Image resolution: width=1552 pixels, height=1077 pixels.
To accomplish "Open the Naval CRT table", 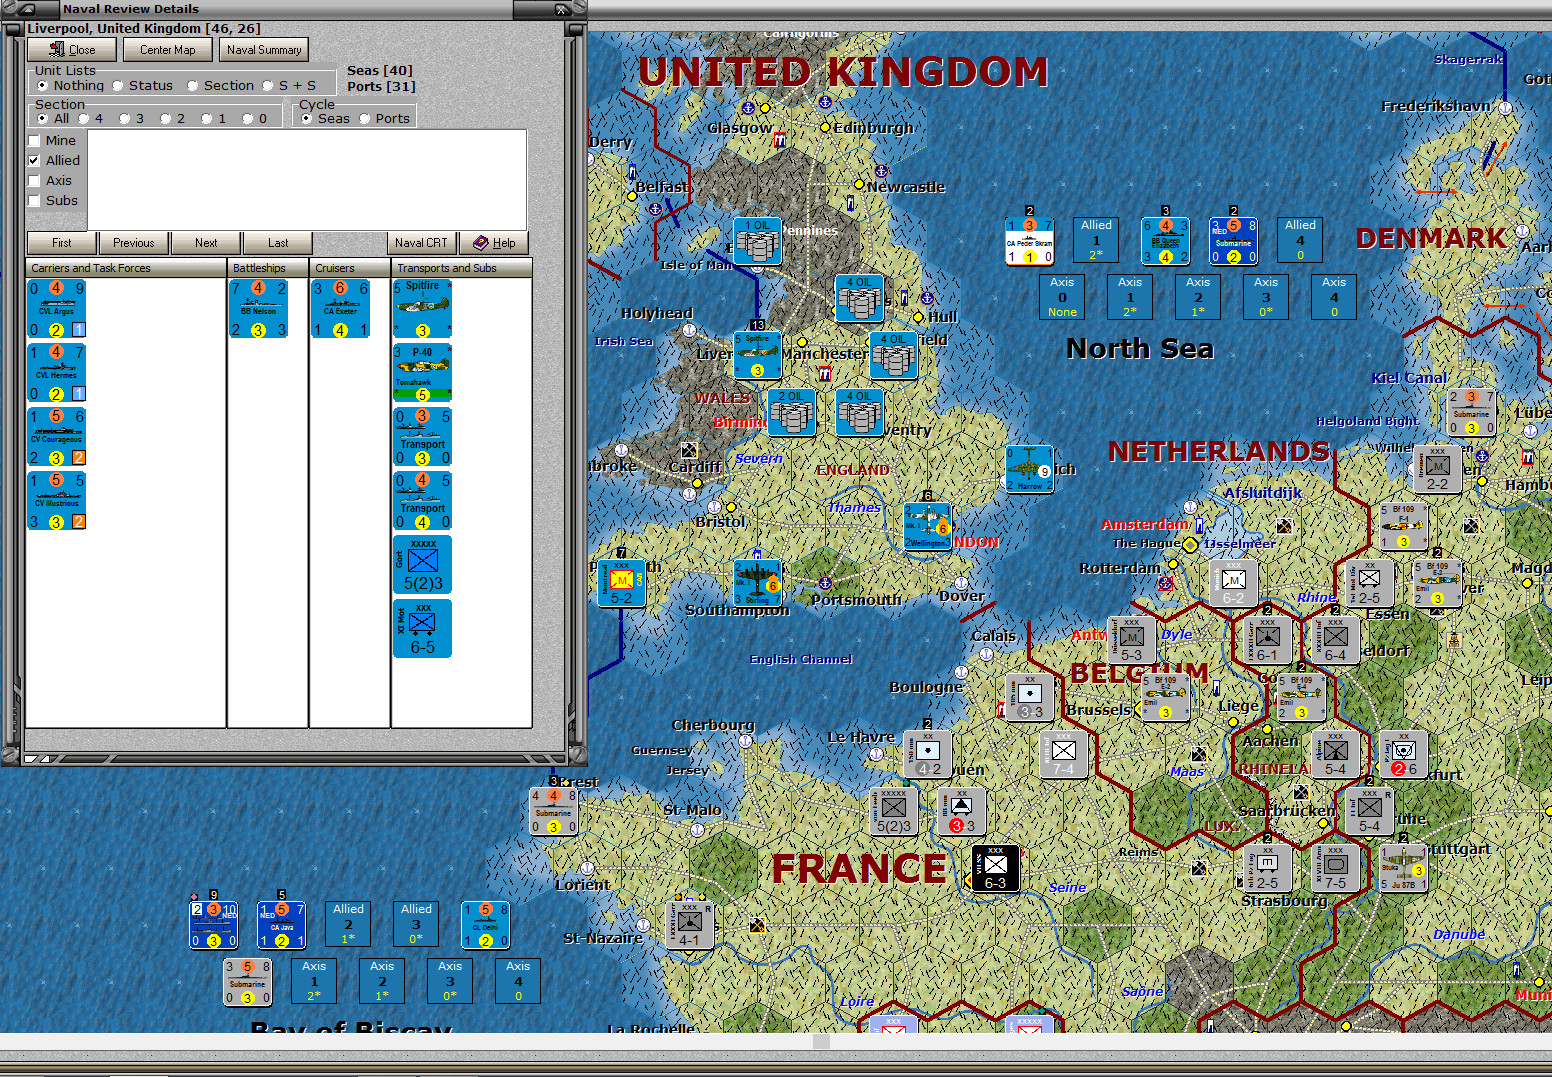I will click(422, 243).
